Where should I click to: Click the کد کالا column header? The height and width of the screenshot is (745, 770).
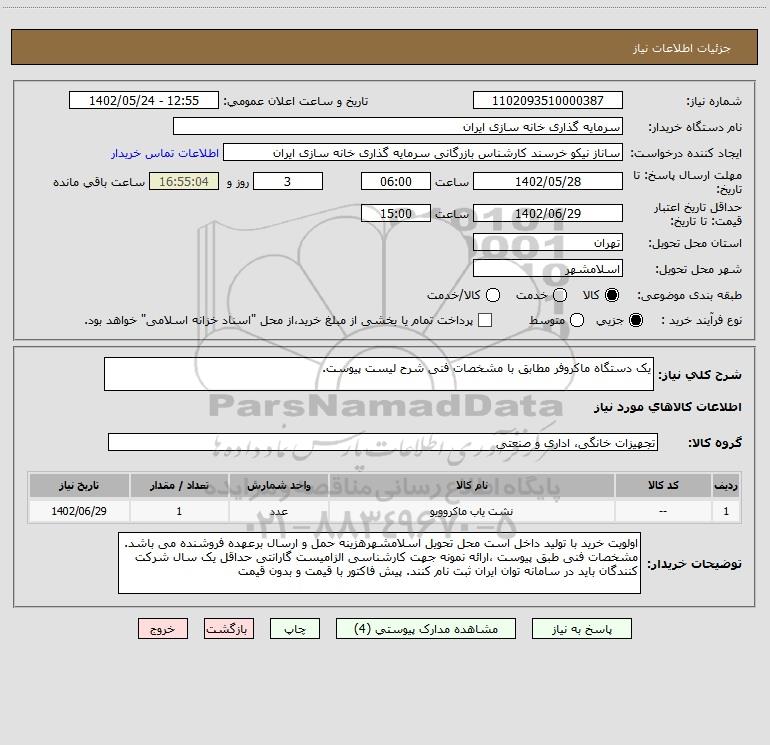pyautogui.click(x=663, y=485)
